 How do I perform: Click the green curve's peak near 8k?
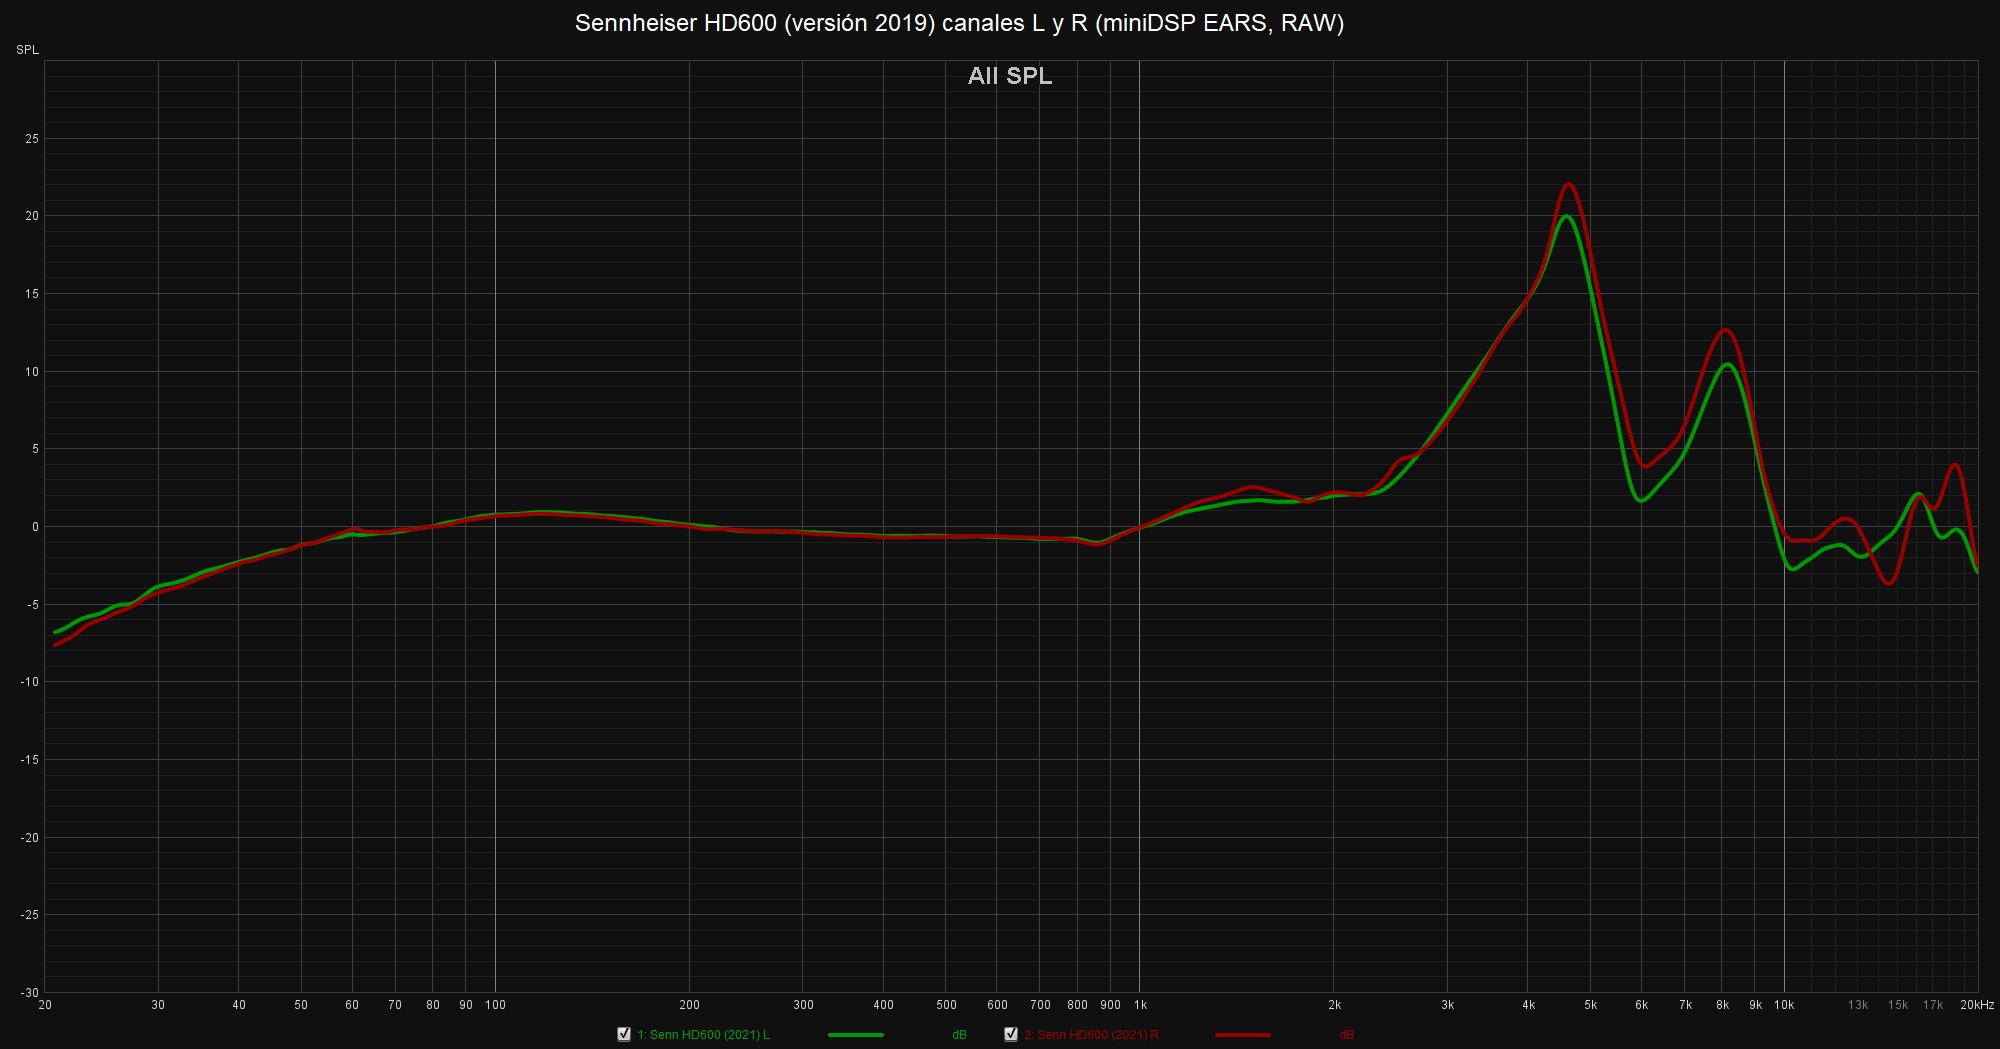tap(1726, 364)
